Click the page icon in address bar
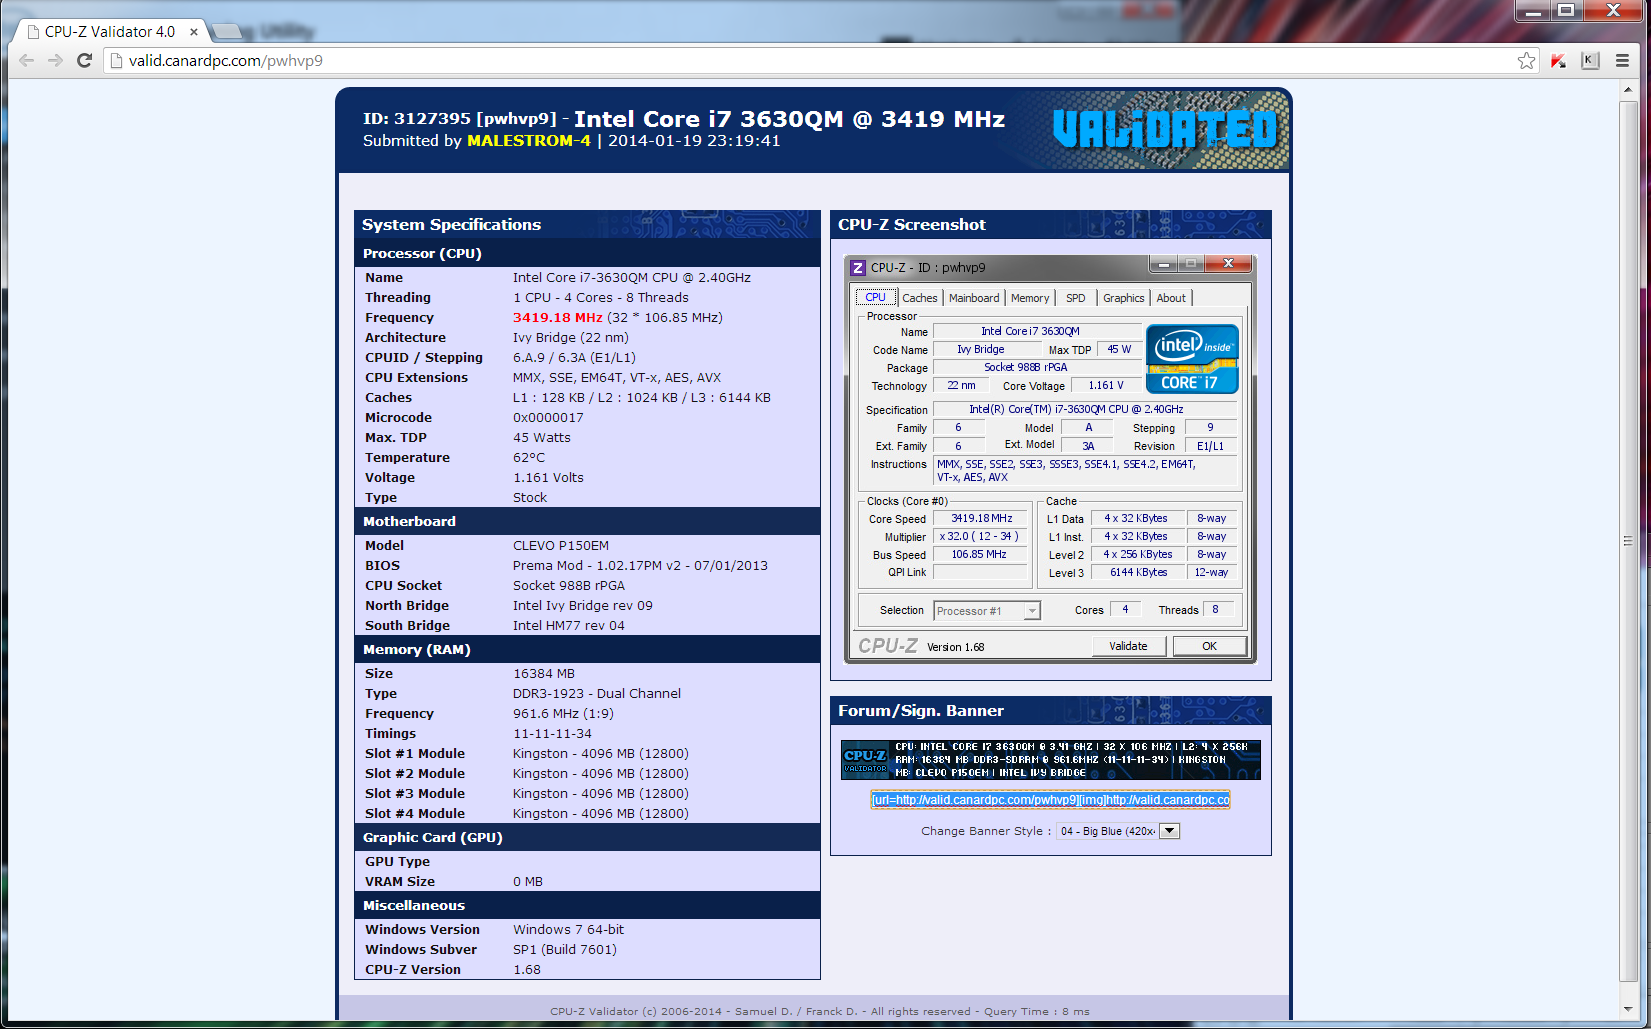The width and height of the screenshot is (1651, 1029). coord(116,60)
